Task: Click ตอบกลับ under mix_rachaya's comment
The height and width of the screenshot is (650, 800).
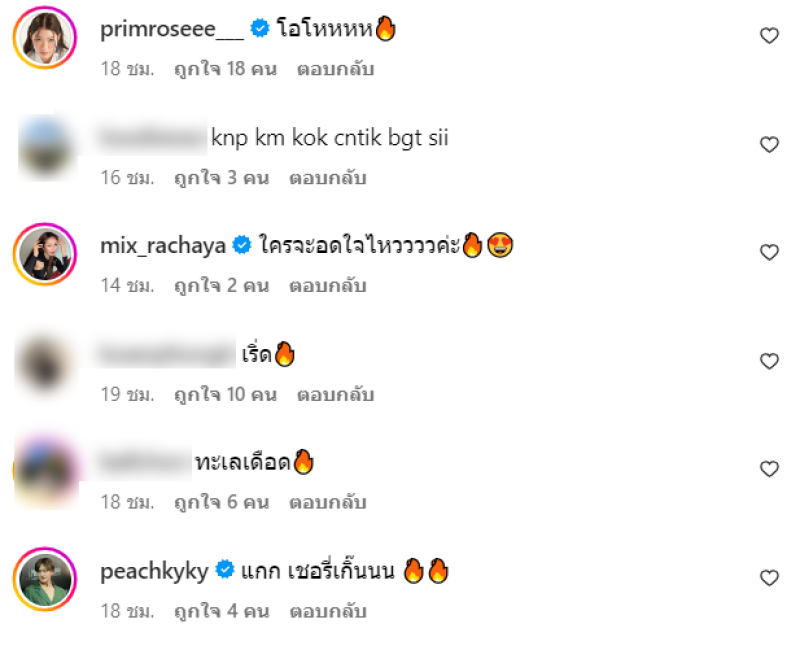Action: click(x=328, y=286)
